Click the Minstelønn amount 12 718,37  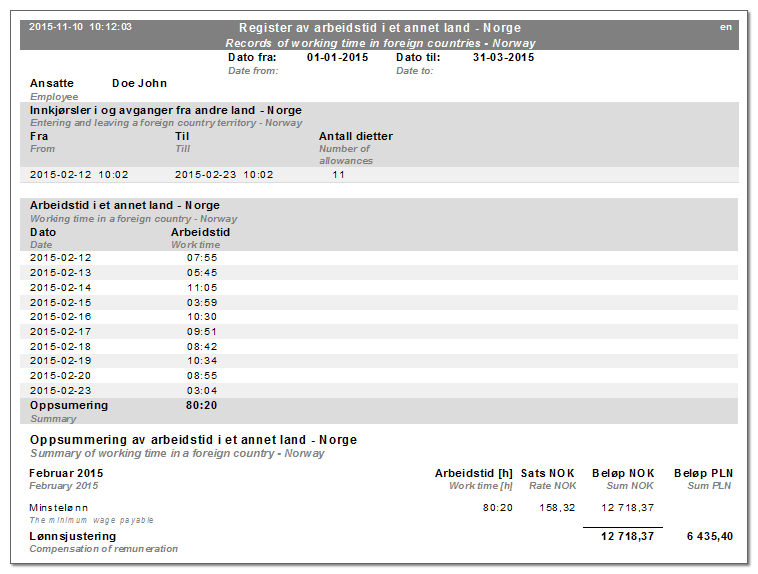click(x=627, y=508)
